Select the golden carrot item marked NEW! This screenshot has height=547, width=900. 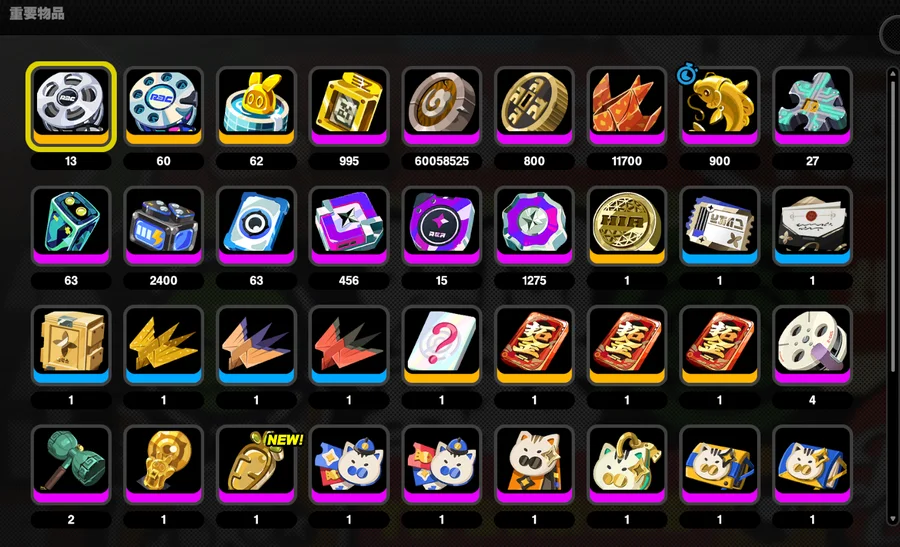pos(256,464)
